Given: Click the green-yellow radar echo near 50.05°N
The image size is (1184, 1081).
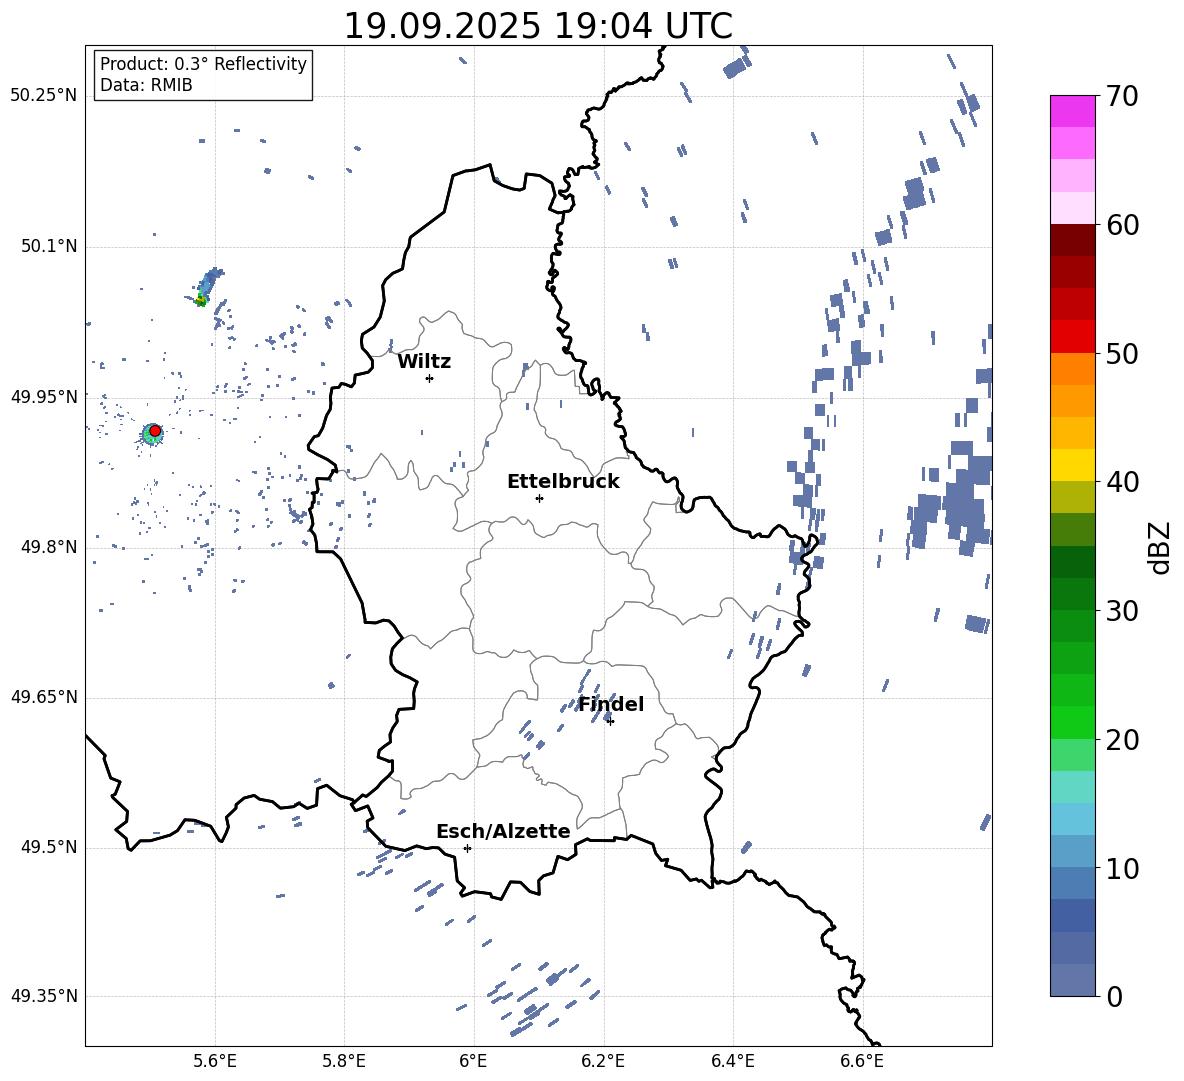Looking at the screenshot, I should [x=201, y=300].
